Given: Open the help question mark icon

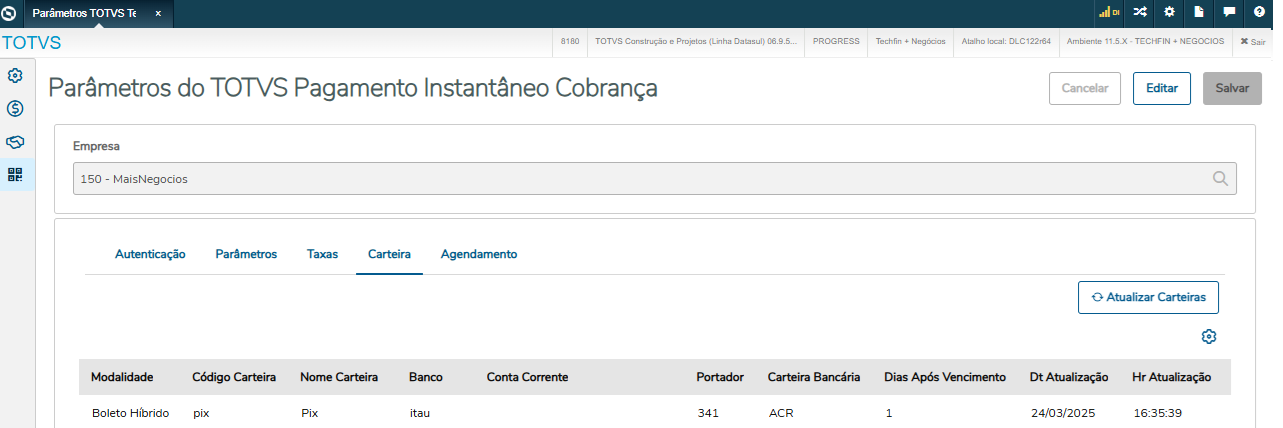Looking at the screenshot, I should pos(1259,12).
